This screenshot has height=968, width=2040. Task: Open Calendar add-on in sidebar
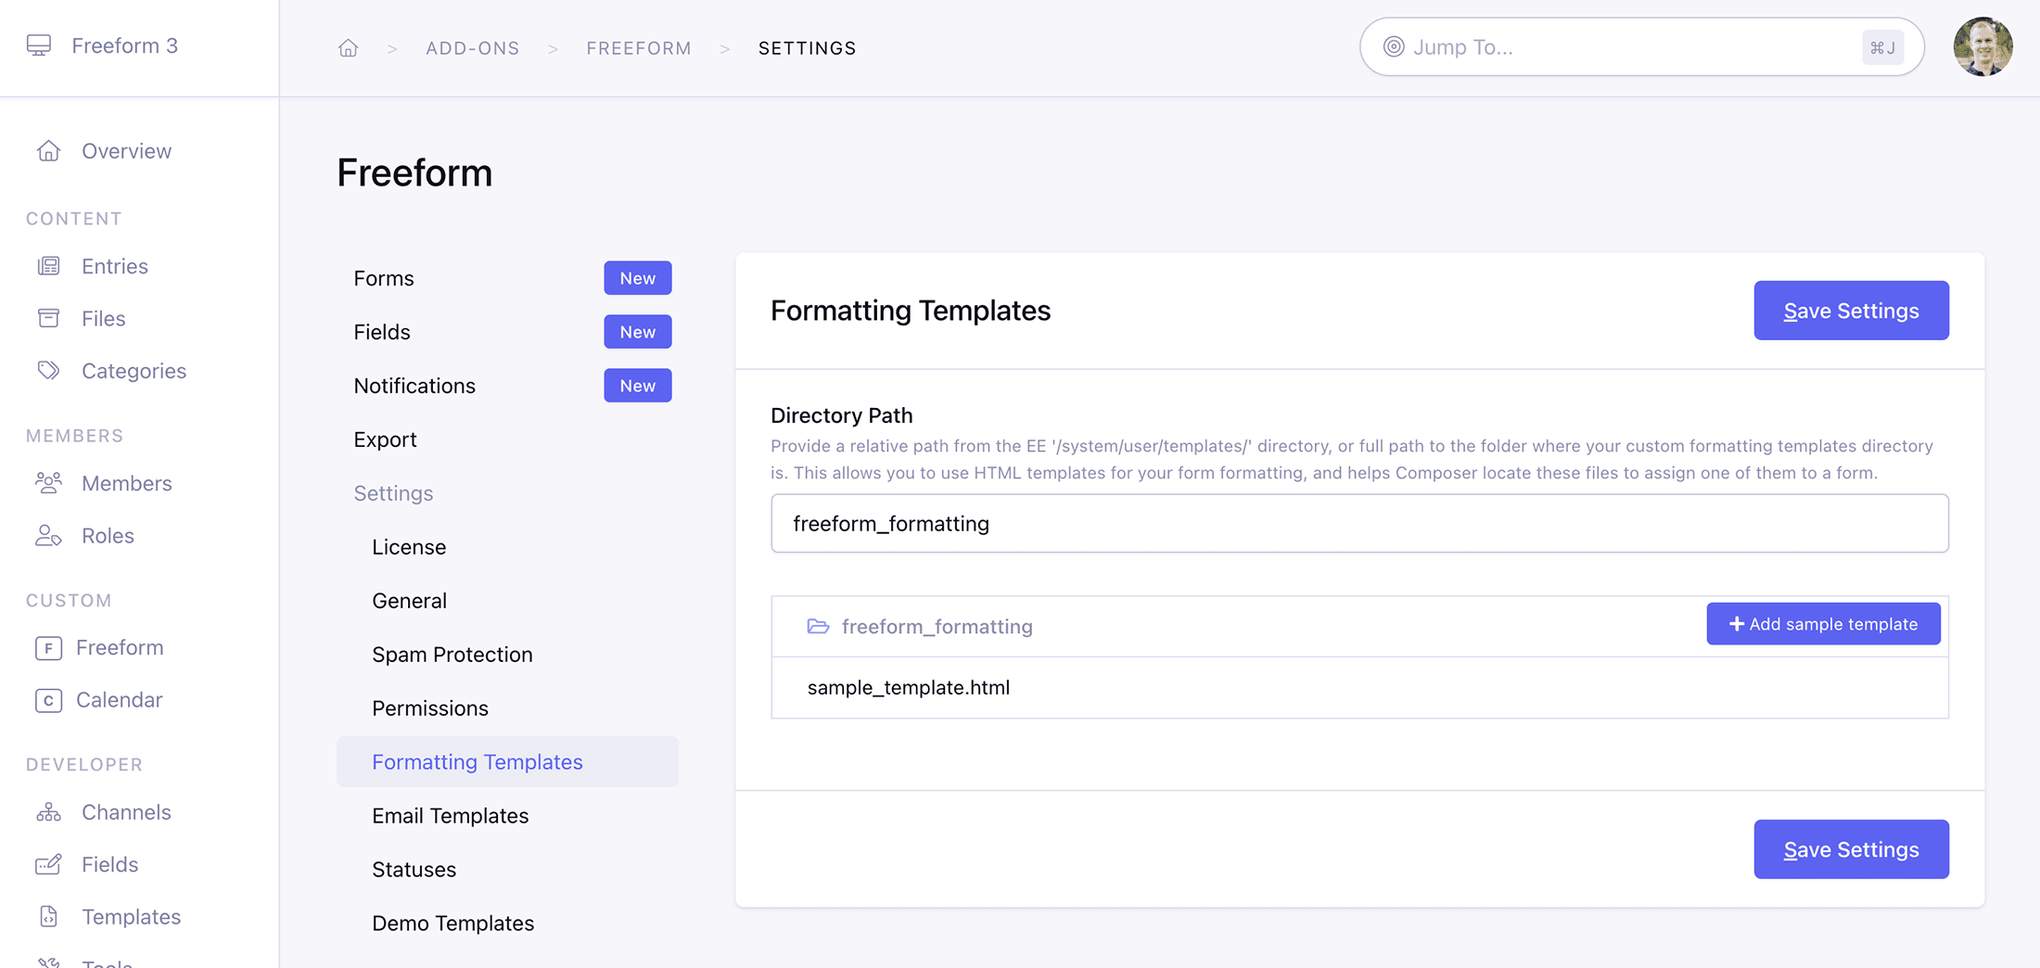click(119, 700)
